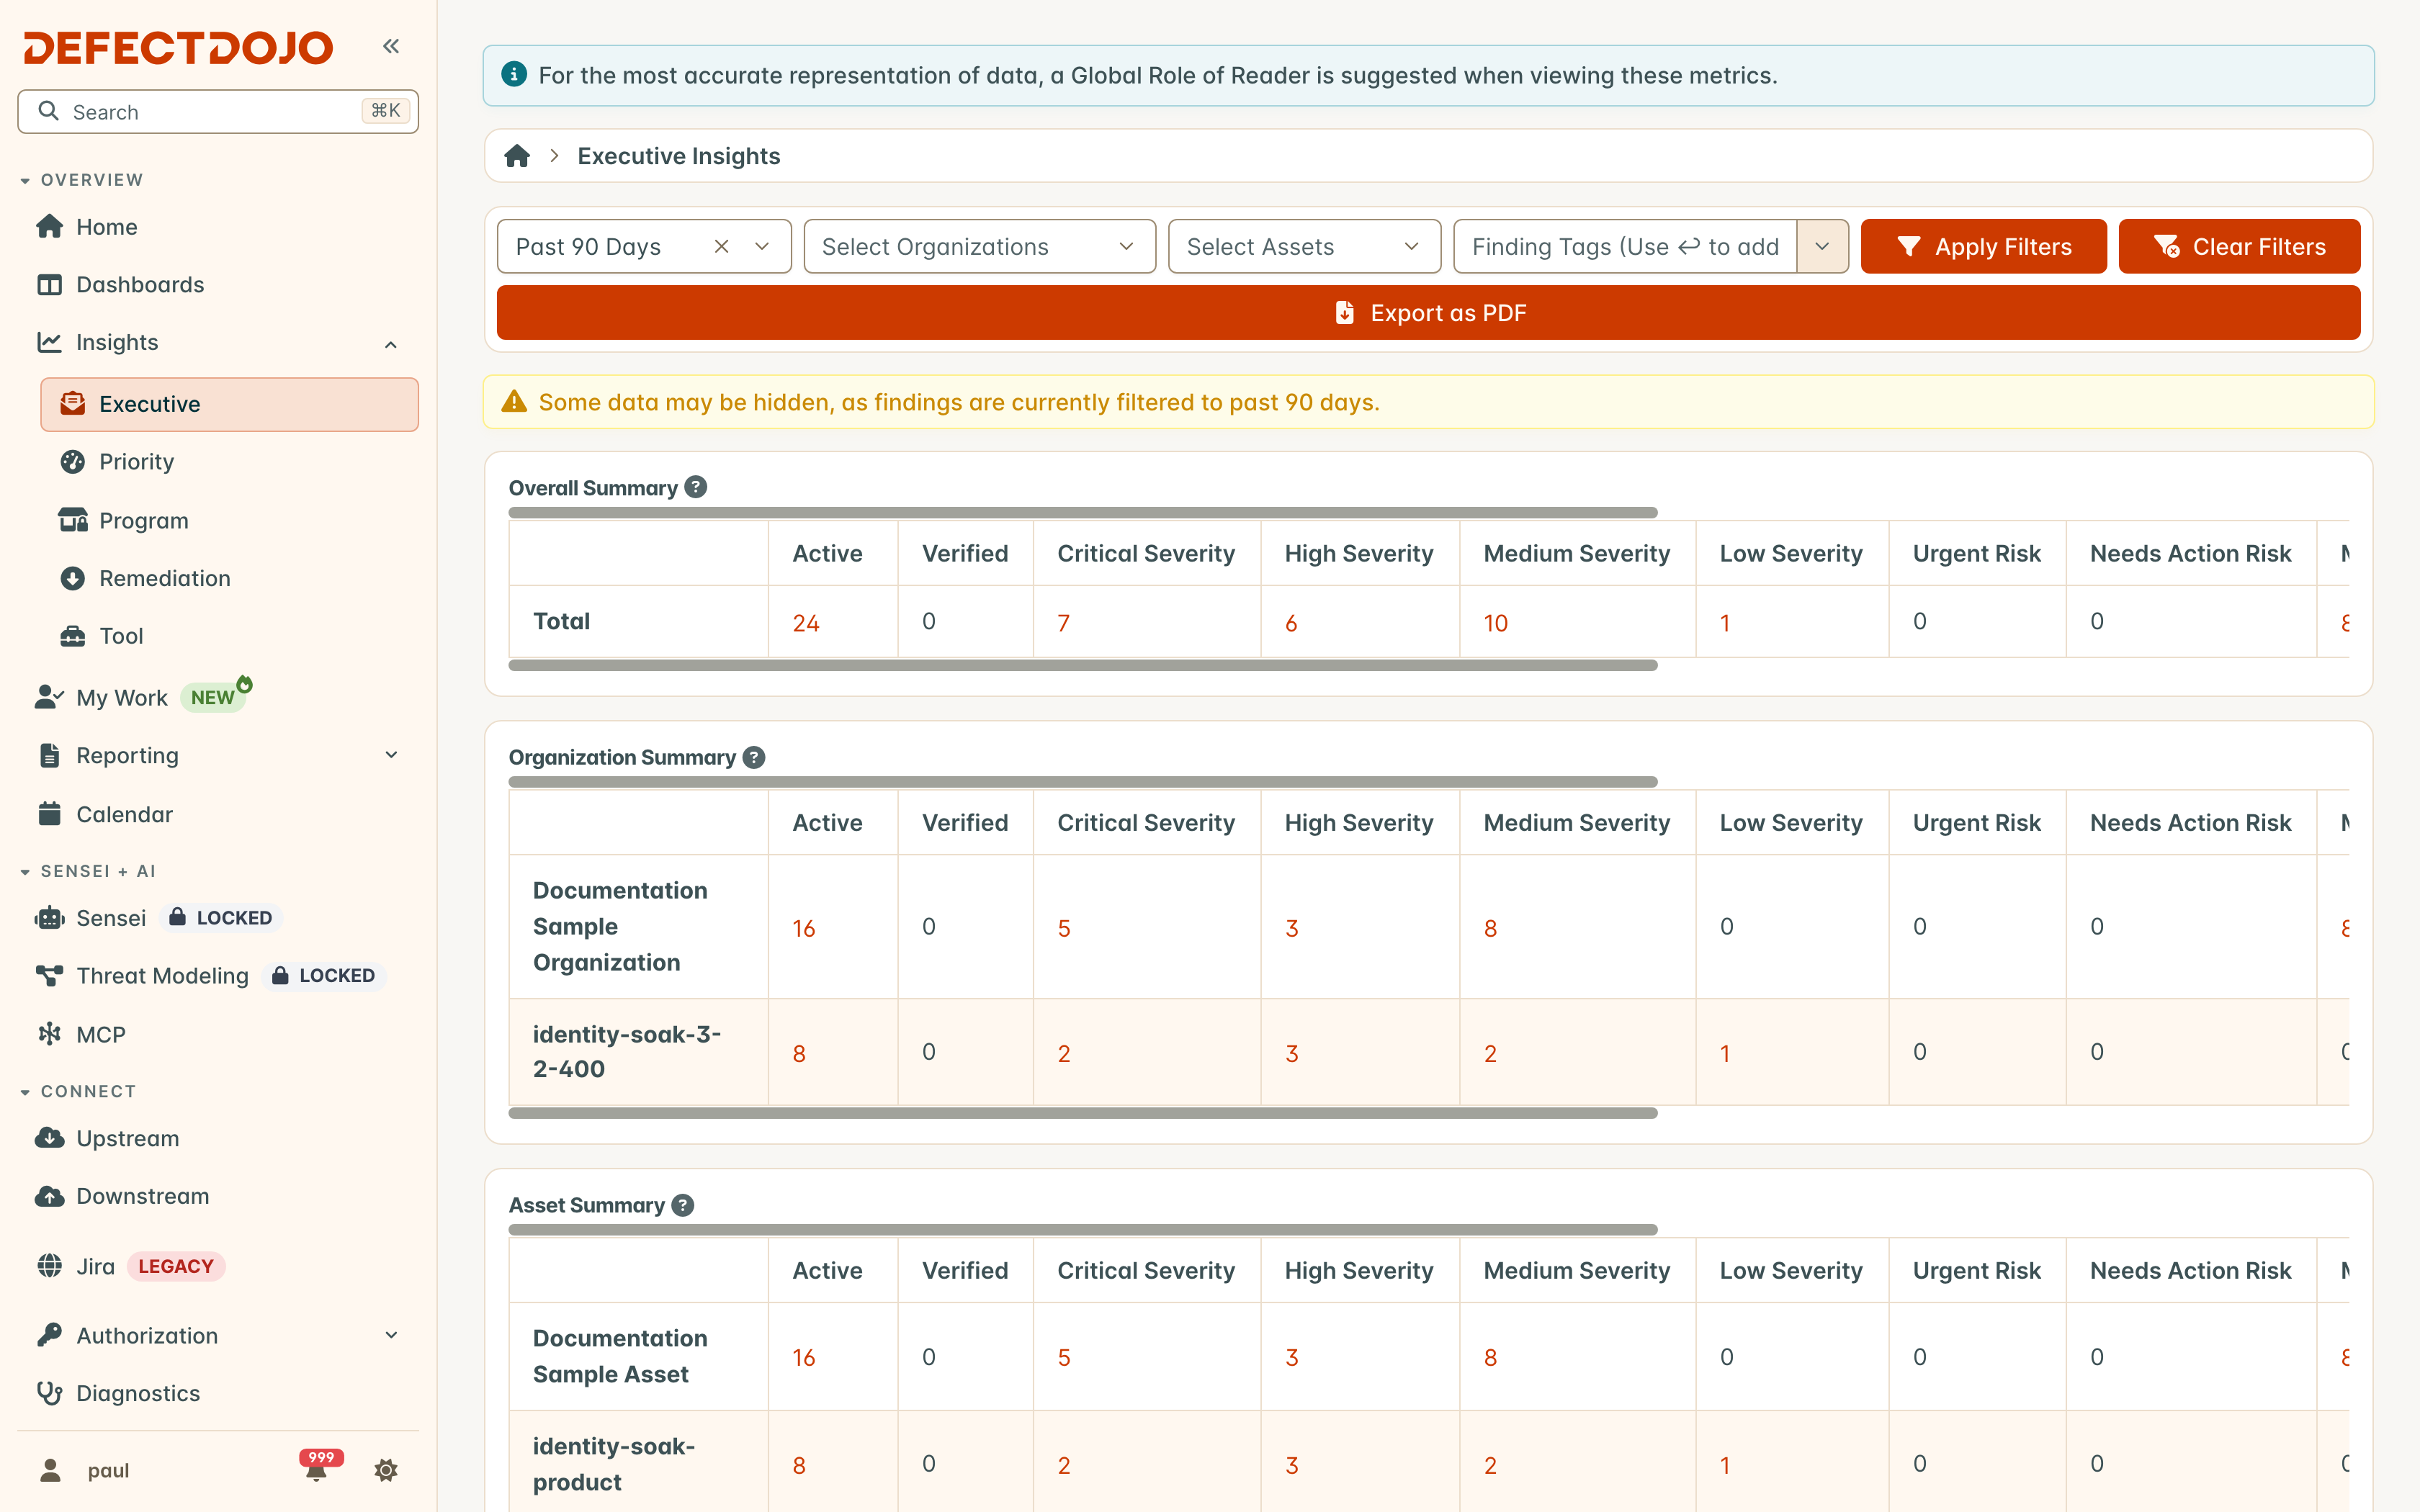Click the Apply Filters button

coord(1983,246)
